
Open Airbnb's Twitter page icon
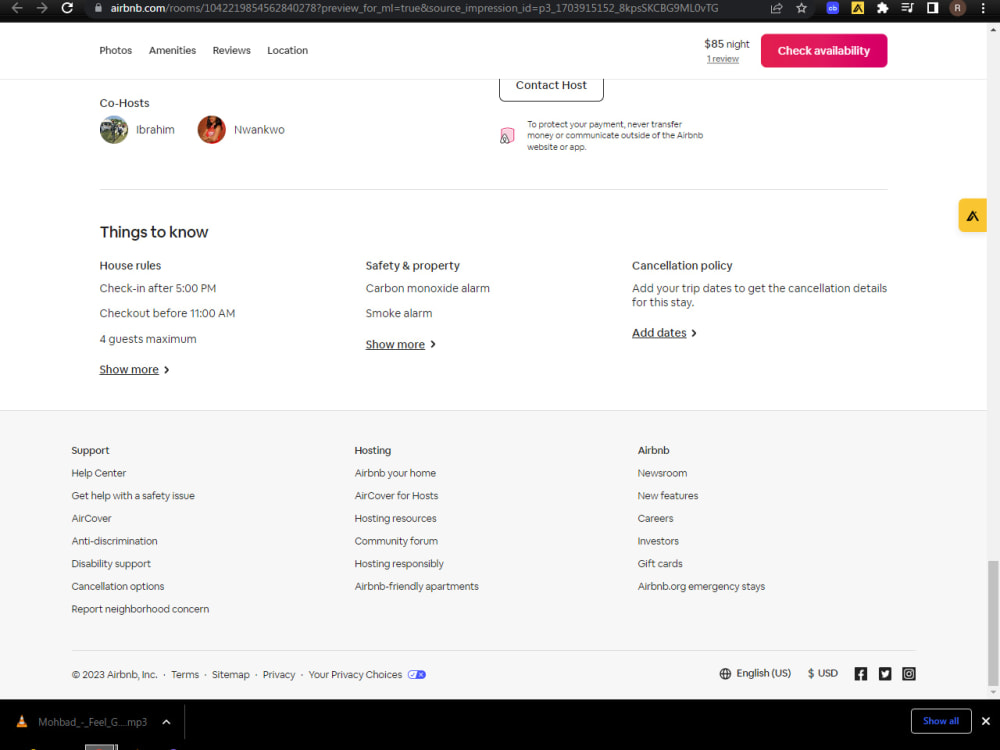pyautogui.click(x=885, y=674)
